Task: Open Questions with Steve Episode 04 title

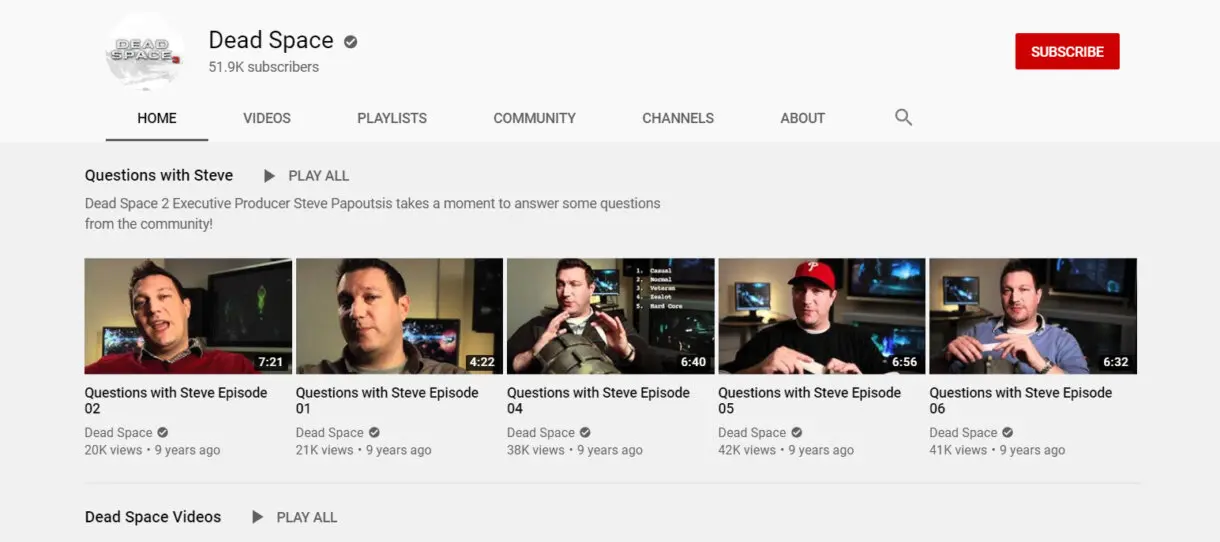Action: point(598,400)
